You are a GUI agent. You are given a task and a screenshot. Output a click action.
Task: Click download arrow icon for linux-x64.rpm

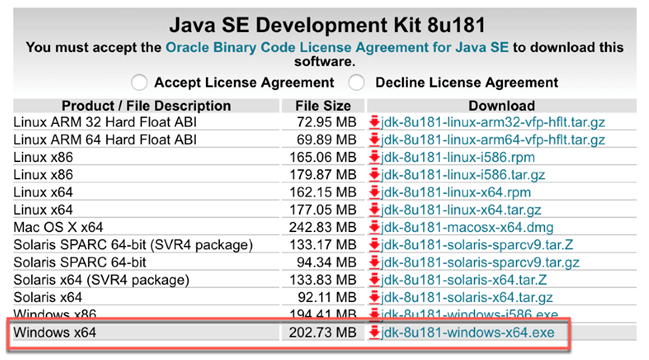[x=375, y=192]
